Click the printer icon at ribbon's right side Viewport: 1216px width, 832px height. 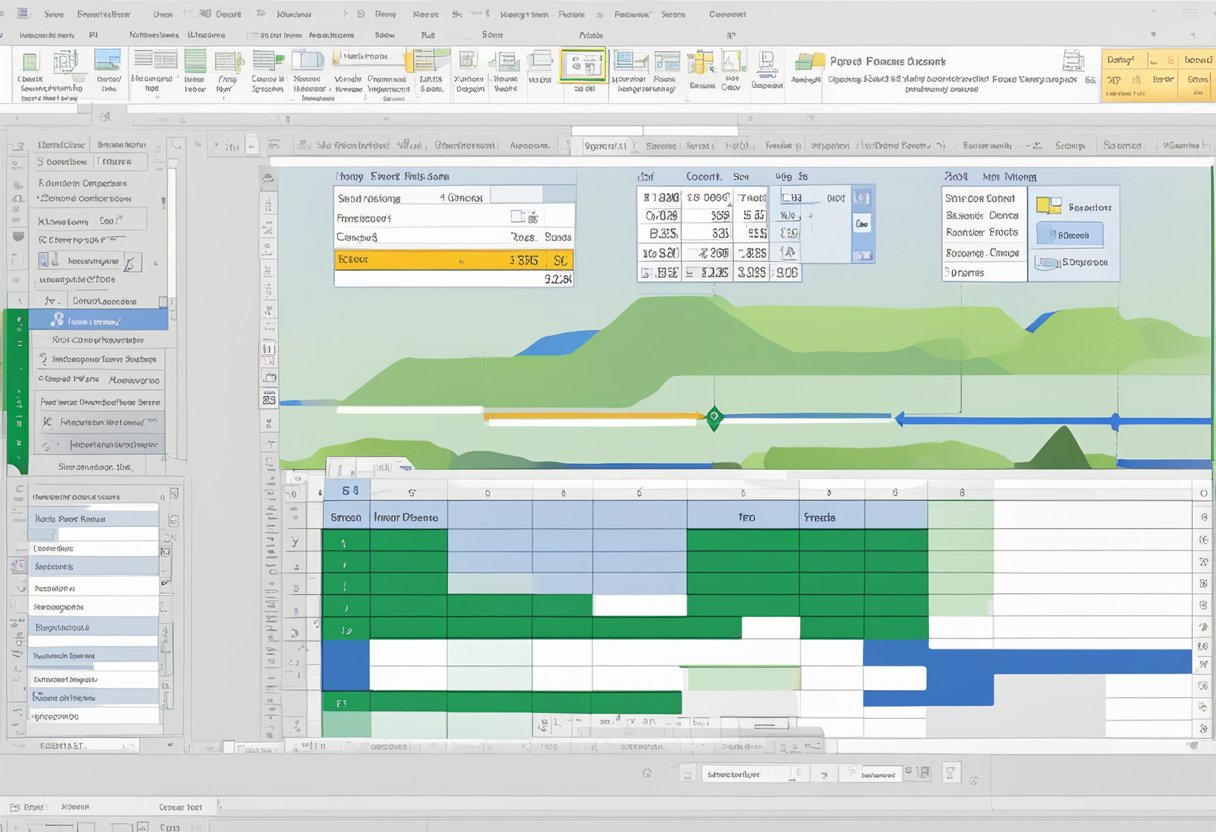1073,60
